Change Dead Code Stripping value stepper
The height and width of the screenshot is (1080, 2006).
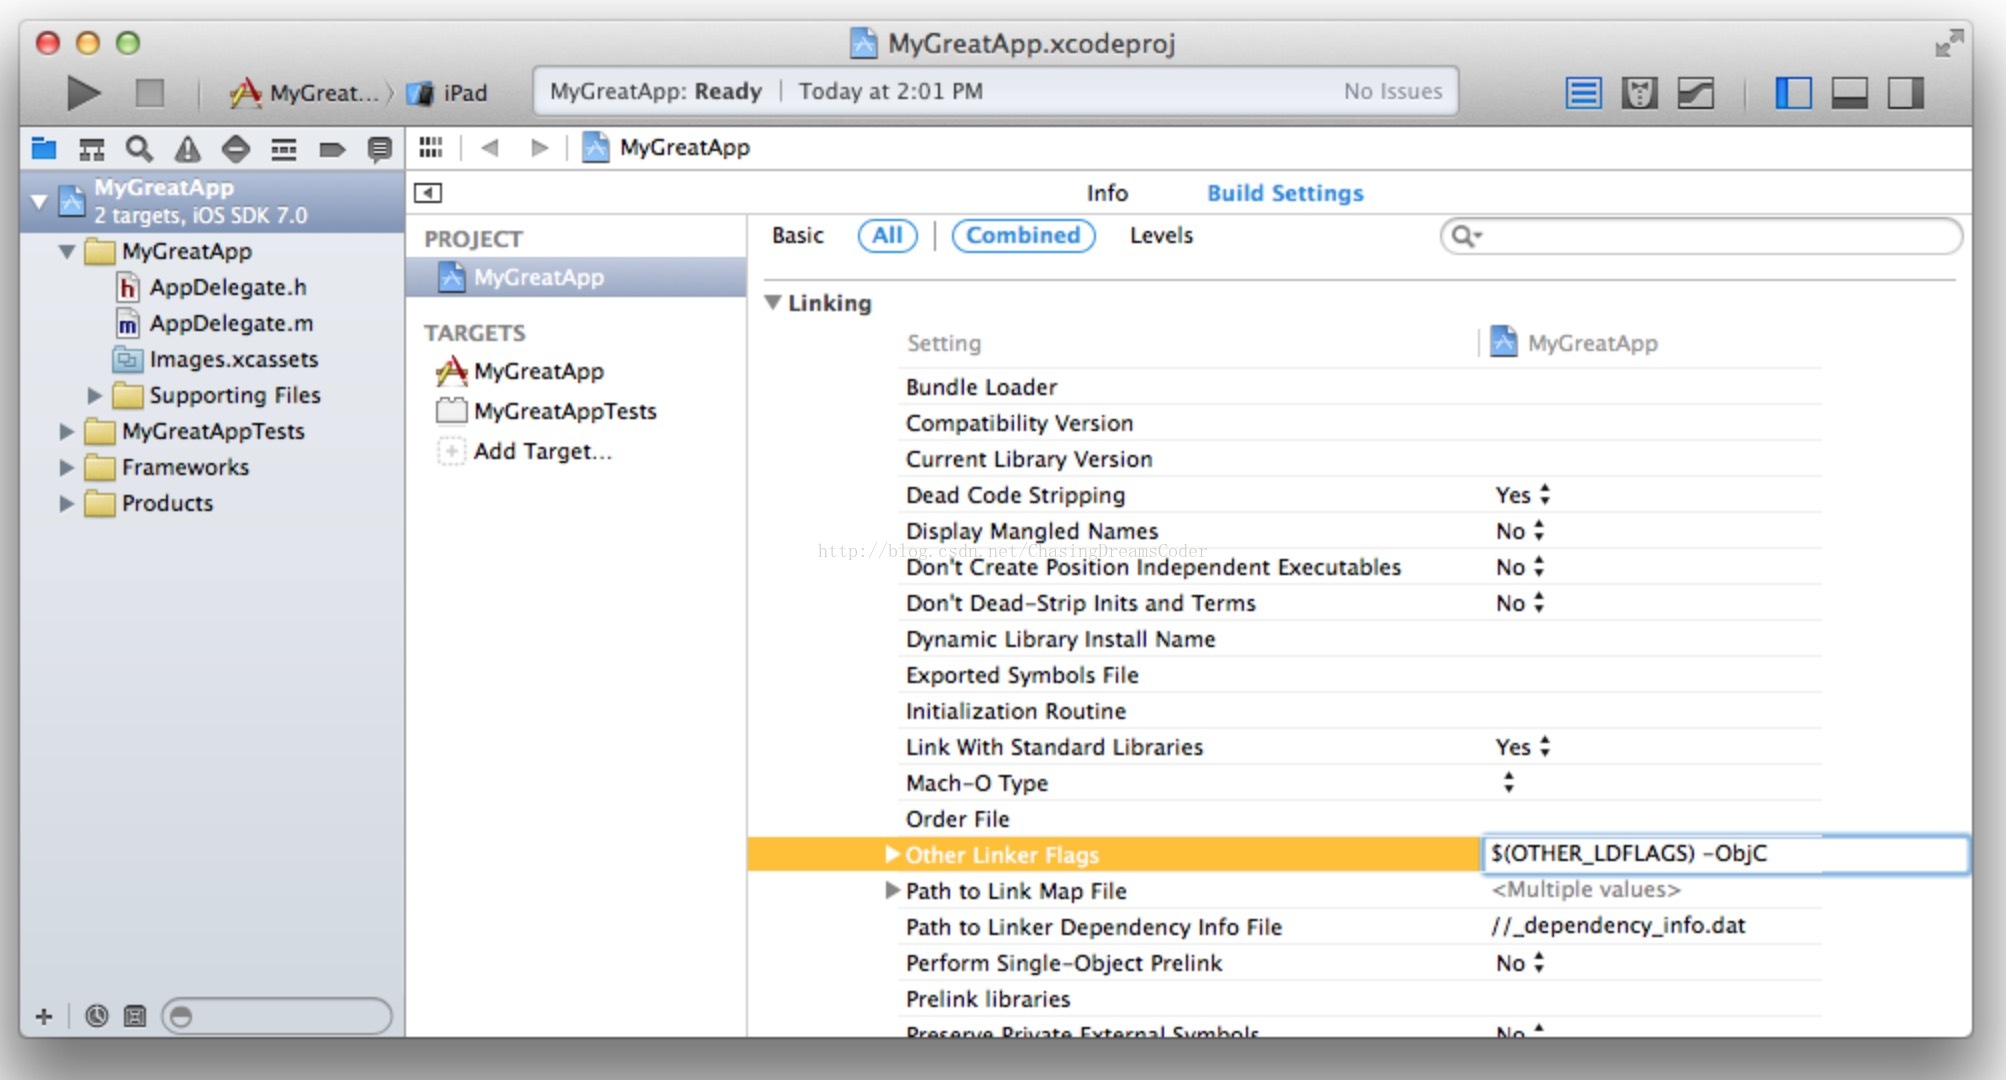1545,494
